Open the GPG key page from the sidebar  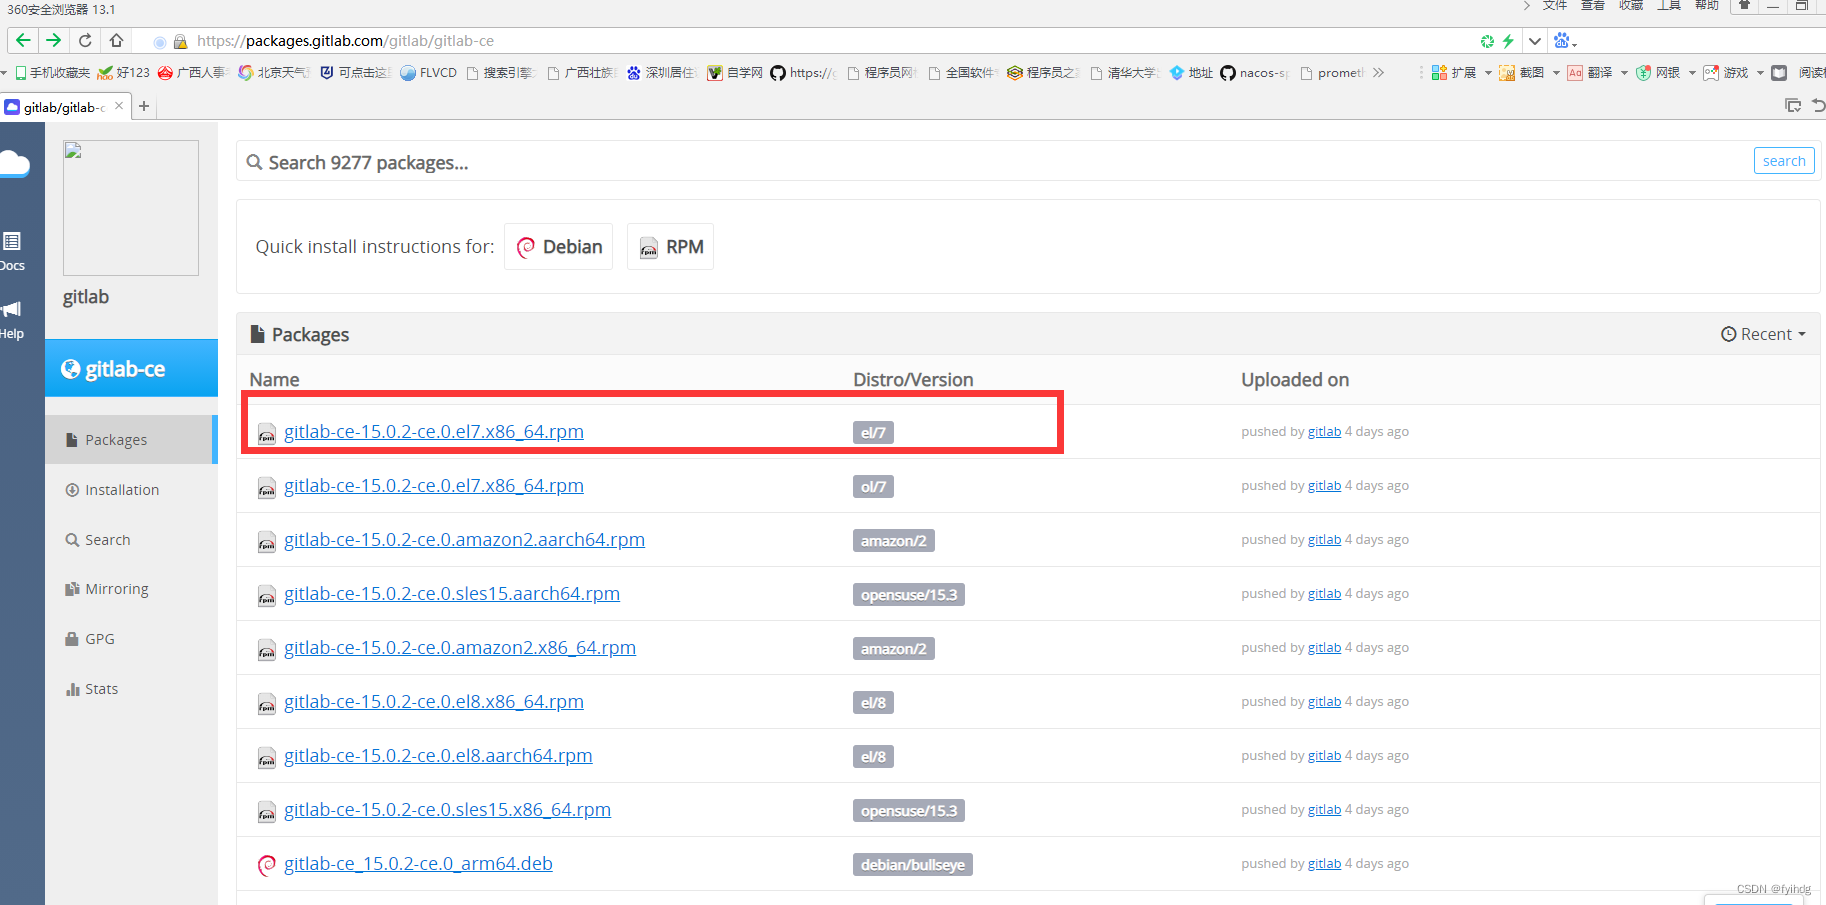[x=100, y=638]
